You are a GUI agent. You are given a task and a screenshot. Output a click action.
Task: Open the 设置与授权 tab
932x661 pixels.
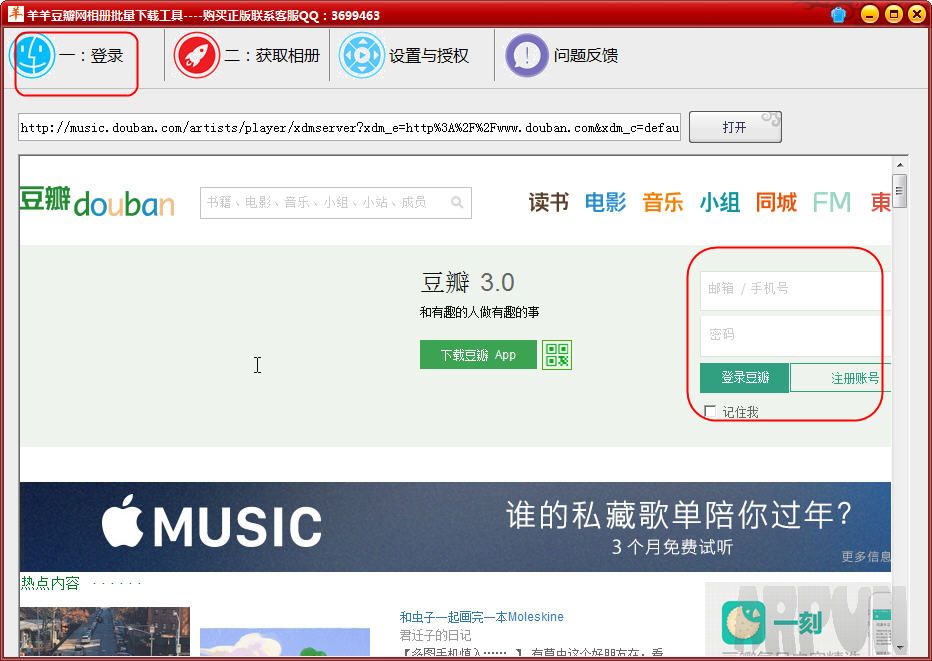(428, 56)
